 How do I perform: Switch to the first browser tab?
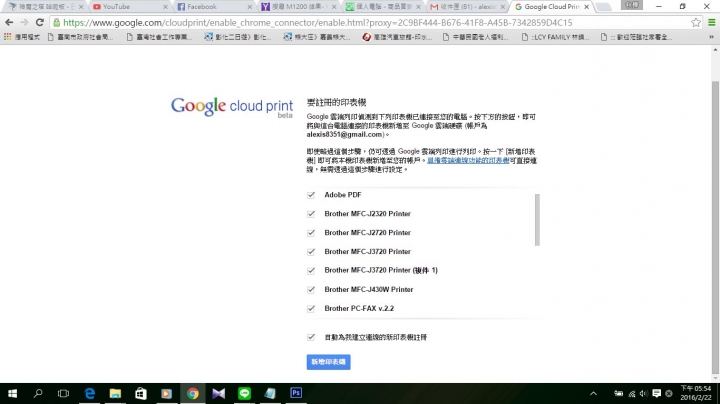[x=45, y=7]
